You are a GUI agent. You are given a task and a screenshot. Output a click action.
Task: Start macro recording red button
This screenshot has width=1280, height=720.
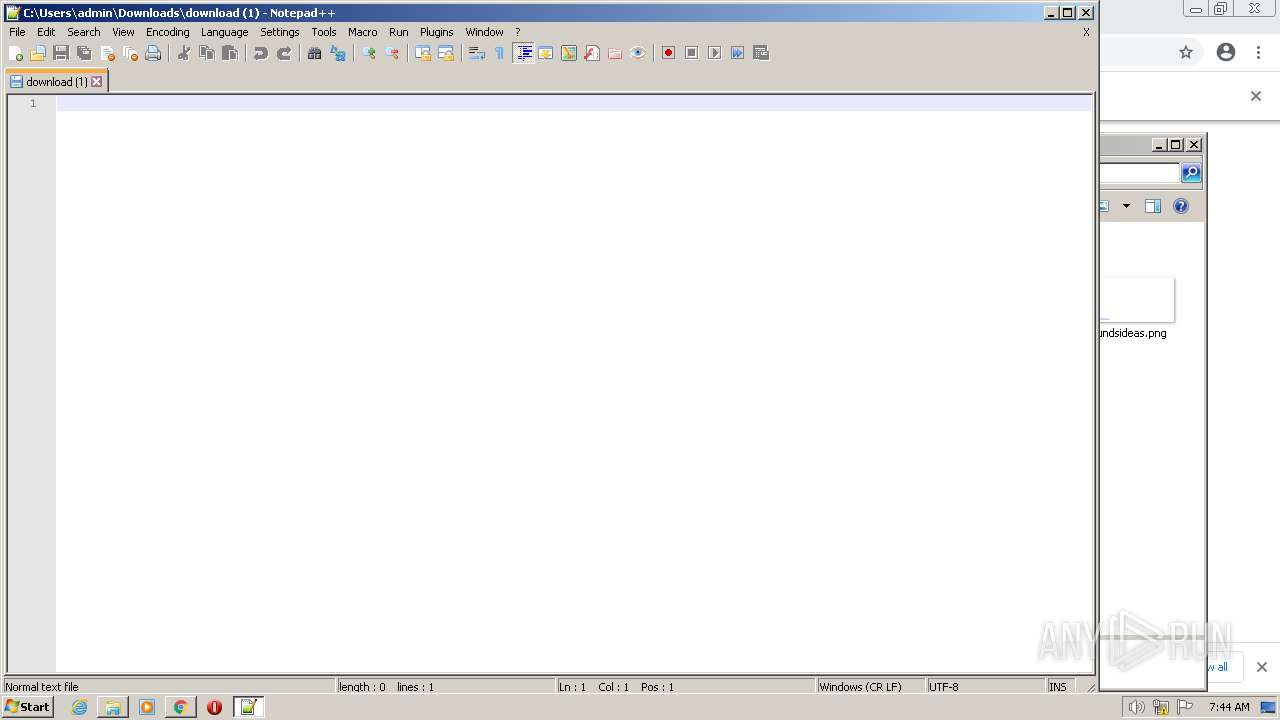(669, 53)
